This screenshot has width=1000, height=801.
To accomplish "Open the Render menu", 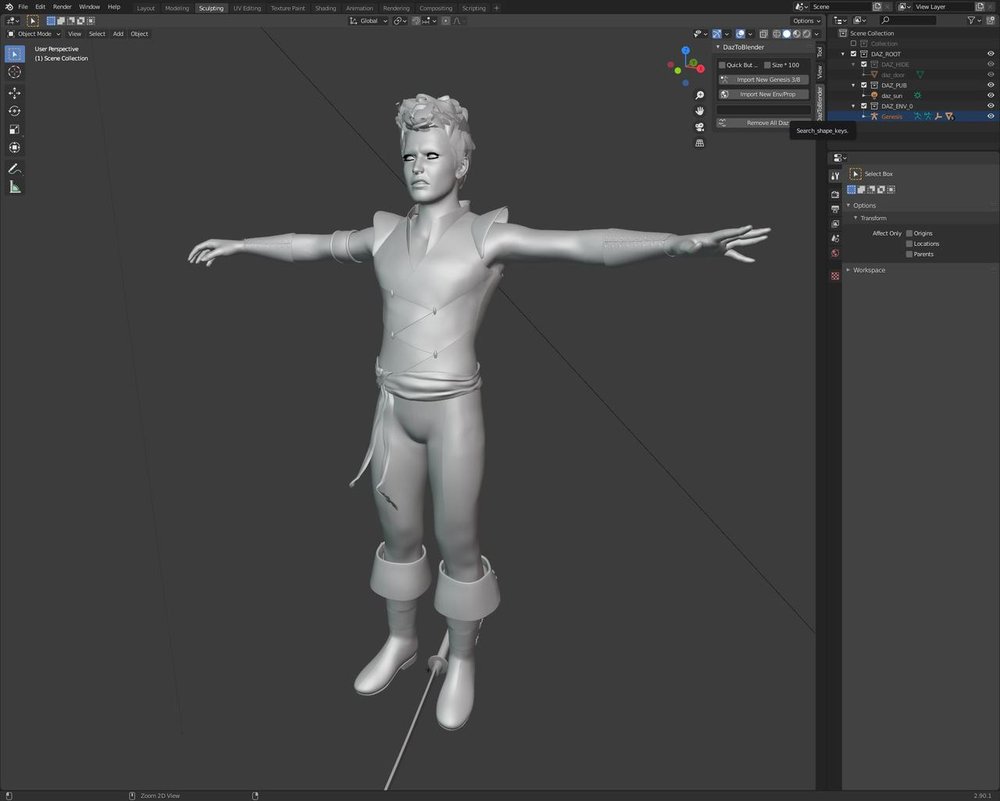I will click(62, 7).
